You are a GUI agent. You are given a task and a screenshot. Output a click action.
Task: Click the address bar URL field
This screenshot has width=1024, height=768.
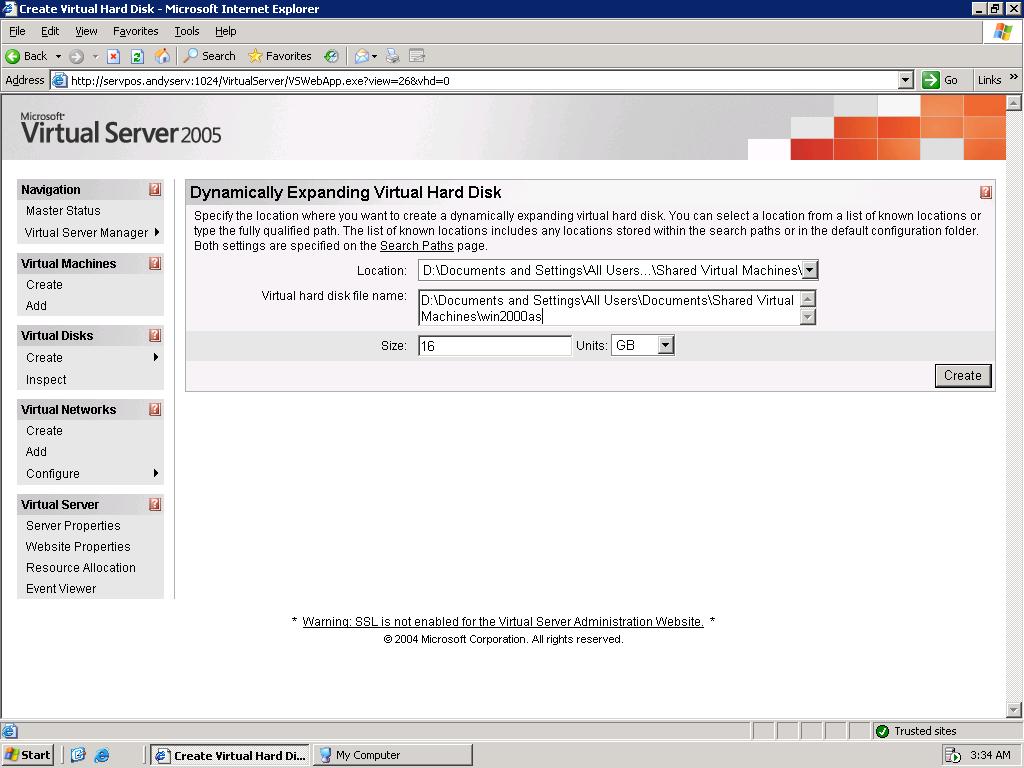coord(483,80)
